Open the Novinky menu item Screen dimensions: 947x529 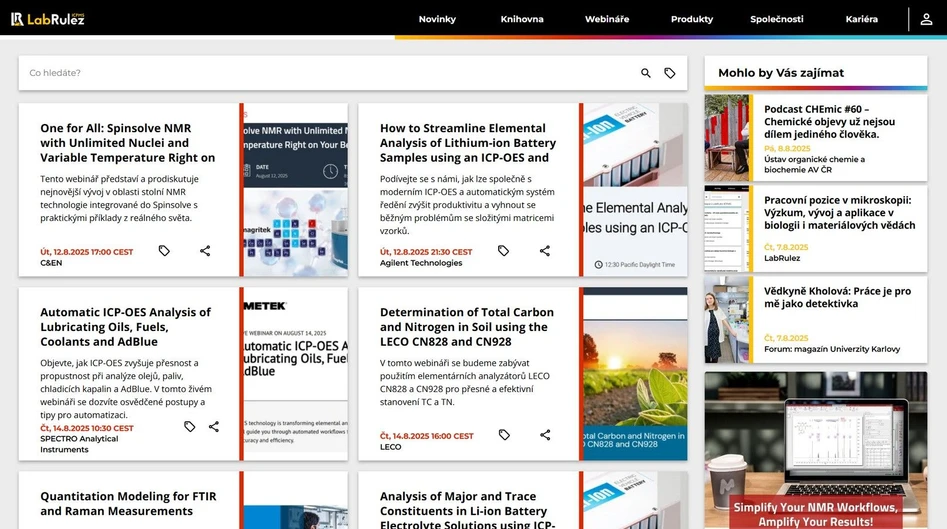[x=437, y=19]
